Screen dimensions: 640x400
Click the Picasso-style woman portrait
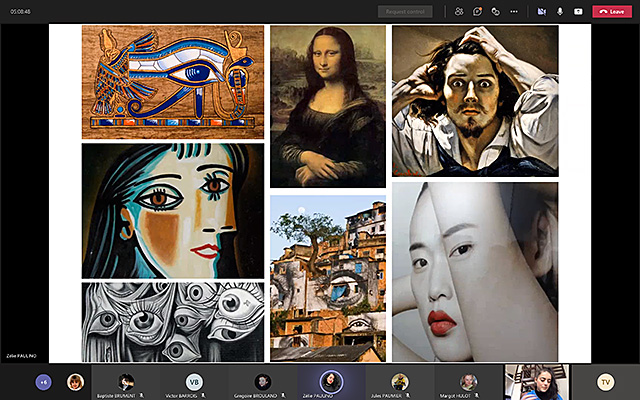[x=173, y=211]
